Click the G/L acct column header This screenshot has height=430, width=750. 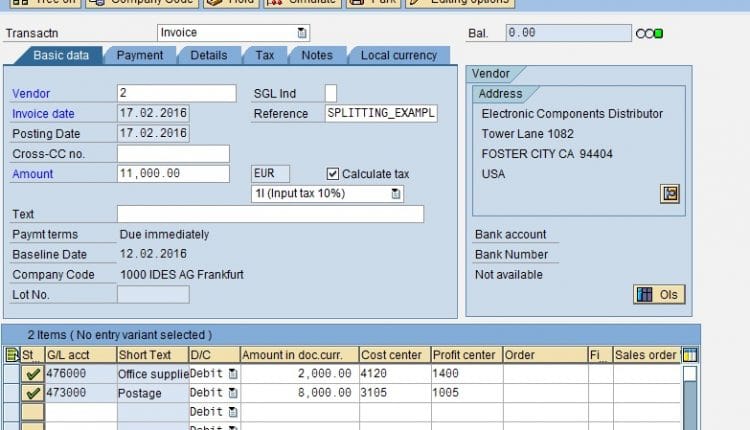(81, 355)
